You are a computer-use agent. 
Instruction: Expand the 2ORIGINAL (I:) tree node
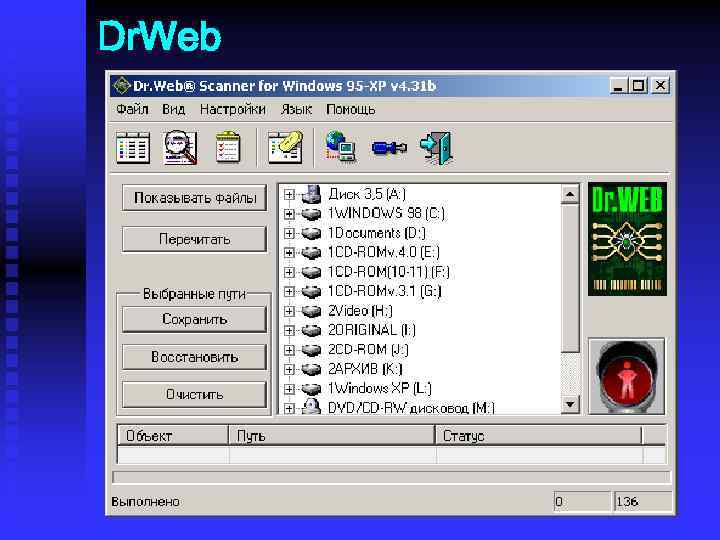click(x=289, y=331)
